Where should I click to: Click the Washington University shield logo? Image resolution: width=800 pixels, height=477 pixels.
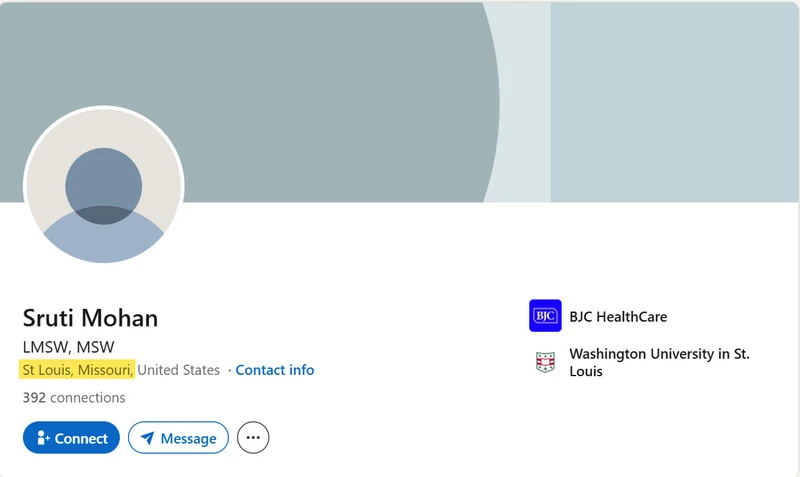pos(545,362)
